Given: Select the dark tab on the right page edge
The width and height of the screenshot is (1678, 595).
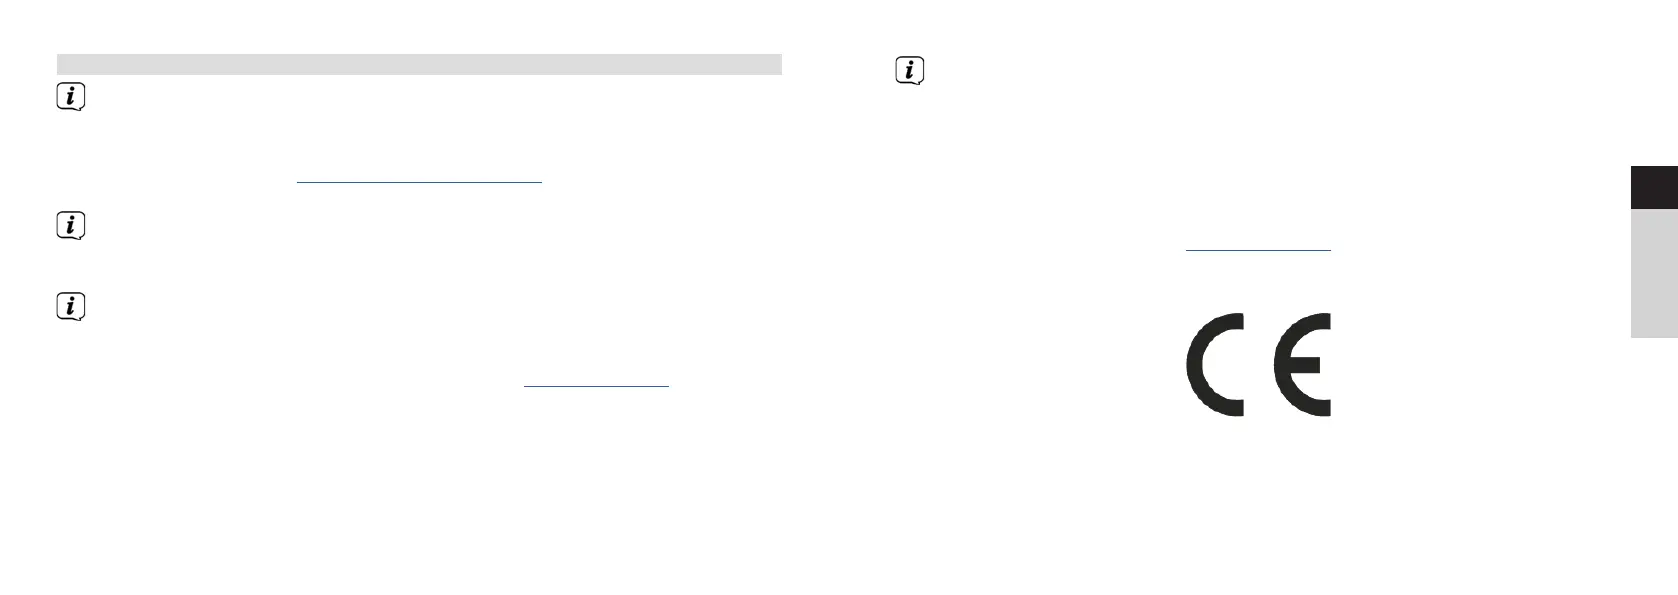Looking at the screenshot, I should pyautogui.click(x=1654, y=189).
